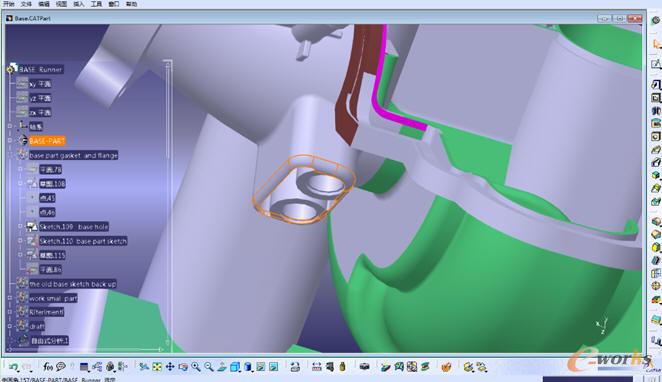Toggle the Hide/Show icon in bottom toolbar
The width and height of the screenshot is (662, 382).
(x=261, y=367)
